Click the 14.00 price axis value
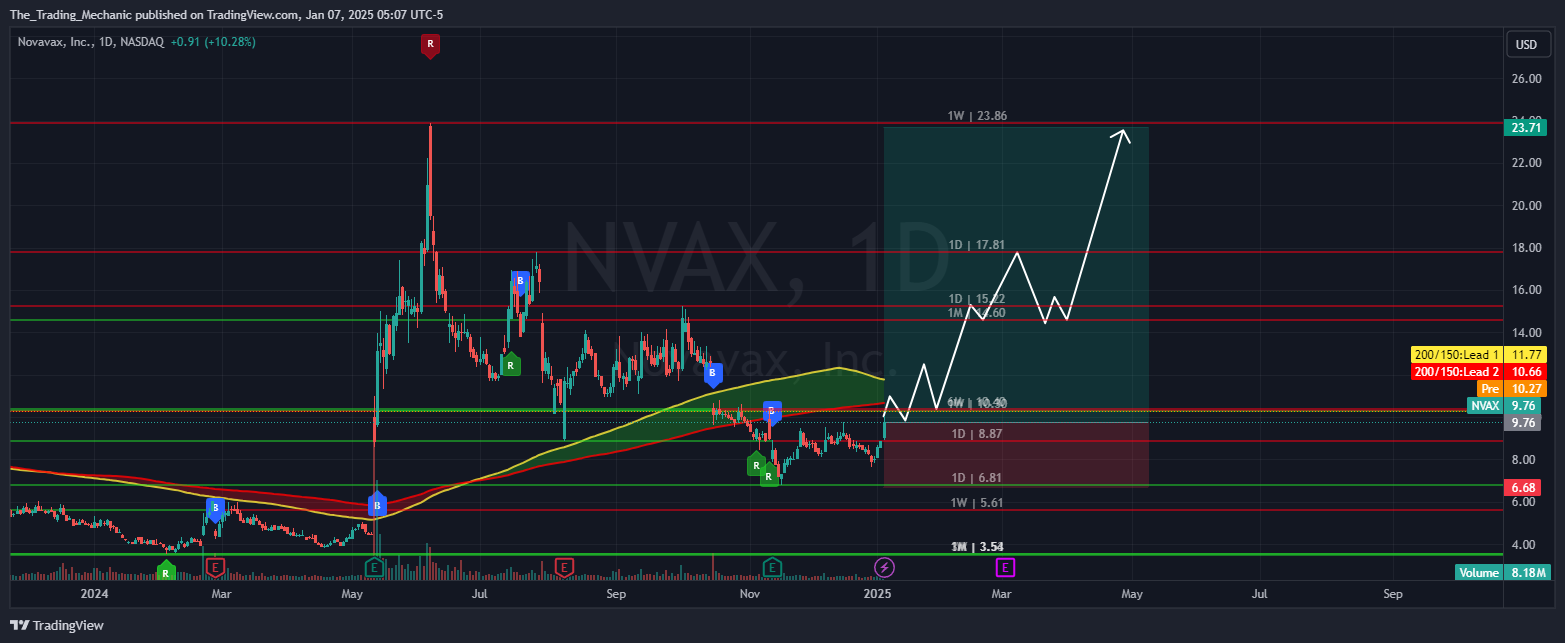The width and height of the screenshot is (1565, 643). tap(1525, 333)
